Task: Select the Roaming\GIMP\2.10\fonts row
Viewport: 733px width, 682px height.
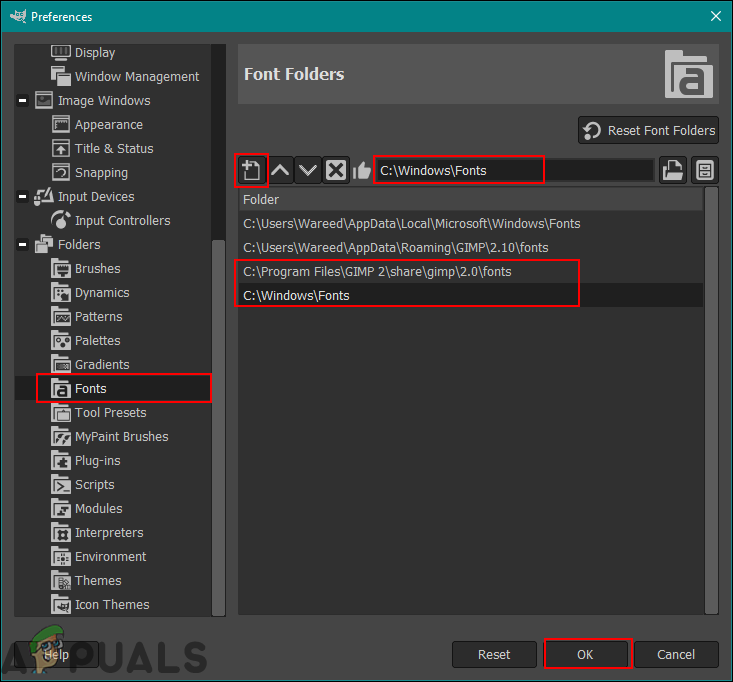Action: pyautogui.click(x=470, y=248)
